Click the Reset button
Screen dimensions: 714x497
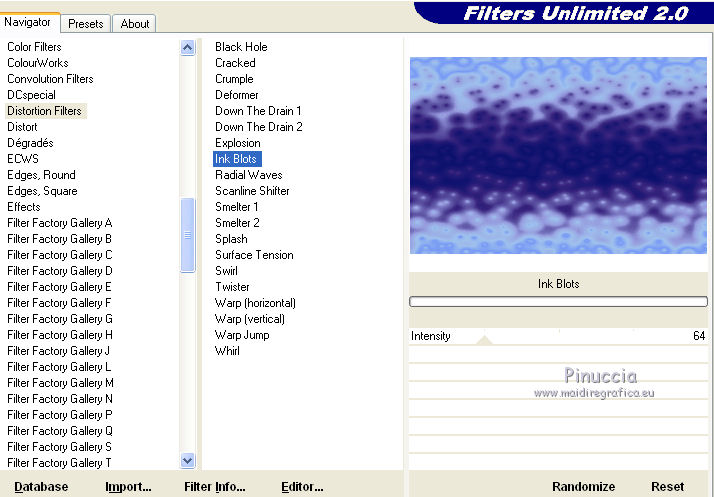667,487
